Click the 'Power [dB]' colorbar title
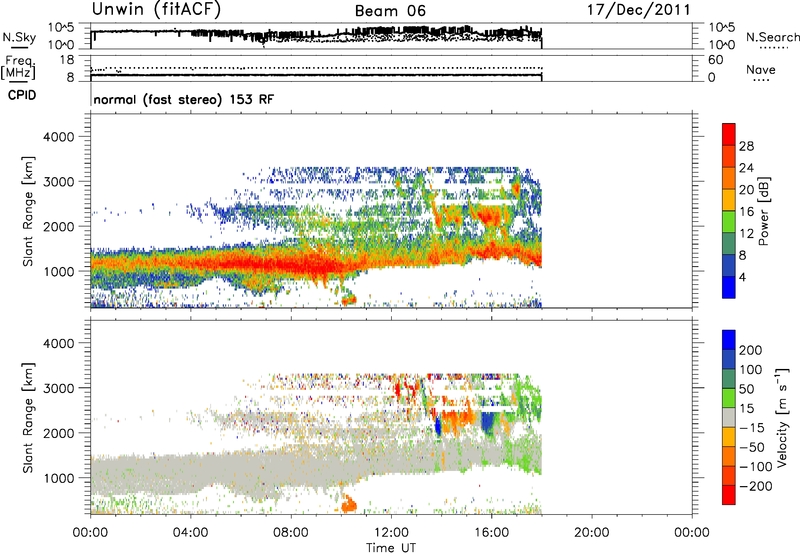The image size is (800, 554). (764, 211)
